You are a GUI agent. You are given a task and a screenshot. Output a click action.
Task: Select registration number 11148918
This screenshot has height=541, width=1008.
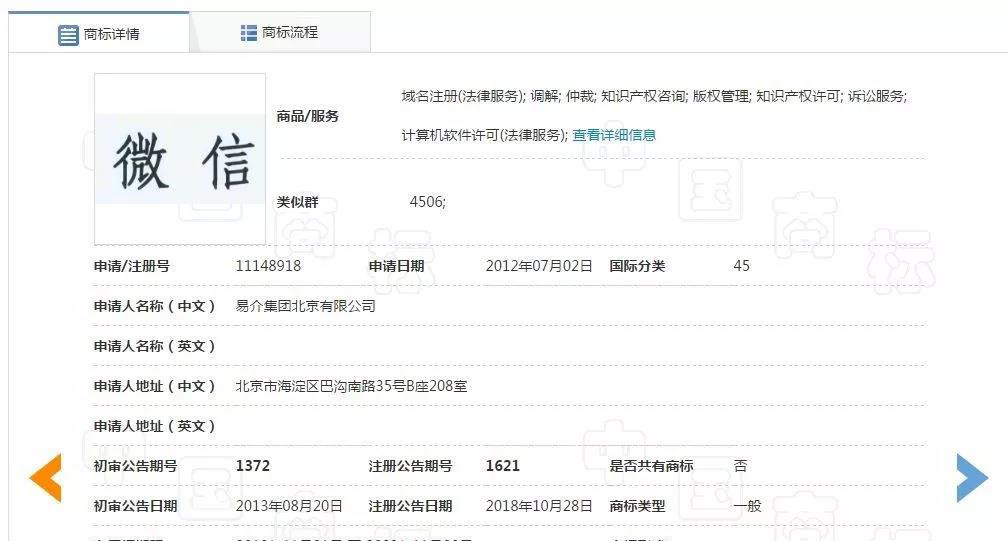[268, 265]
